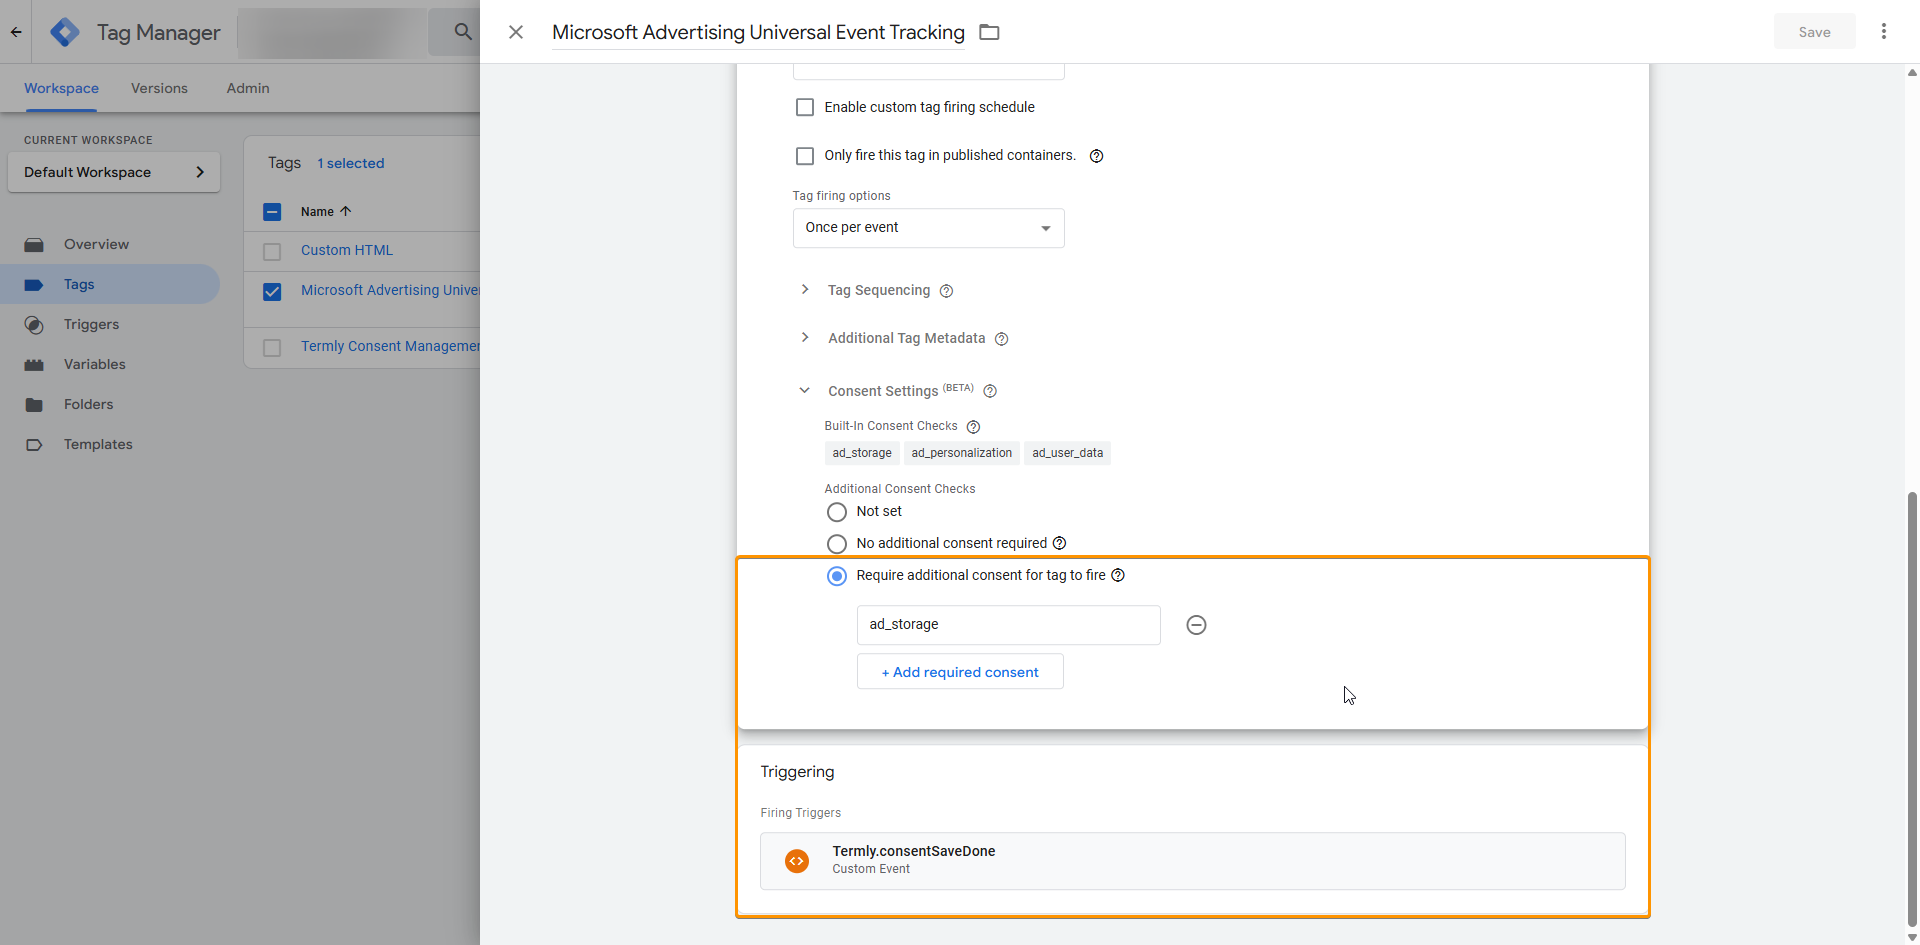Image resolution: width=1920 pixels, height=945 pixels.
Task: Click the Termly.consentSaveDone trigger icon
Action: point(797,861)
